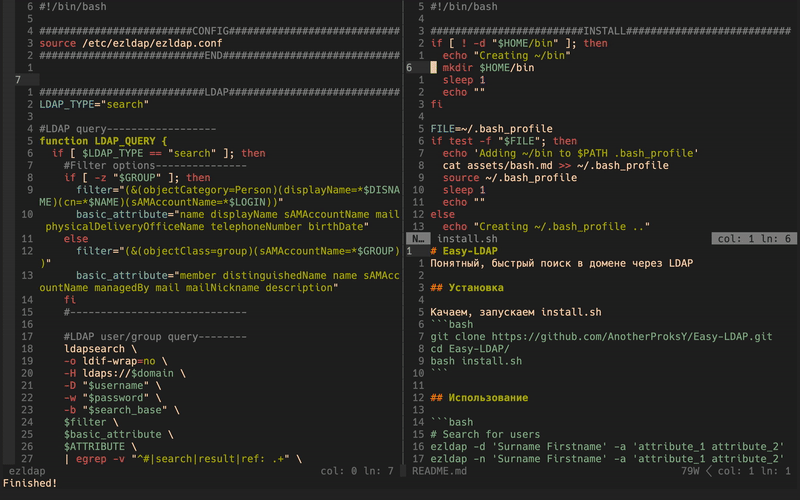Click the 'echo "Creating ~/bin"' line
800x500 pixels.
(x=507, y=56)
